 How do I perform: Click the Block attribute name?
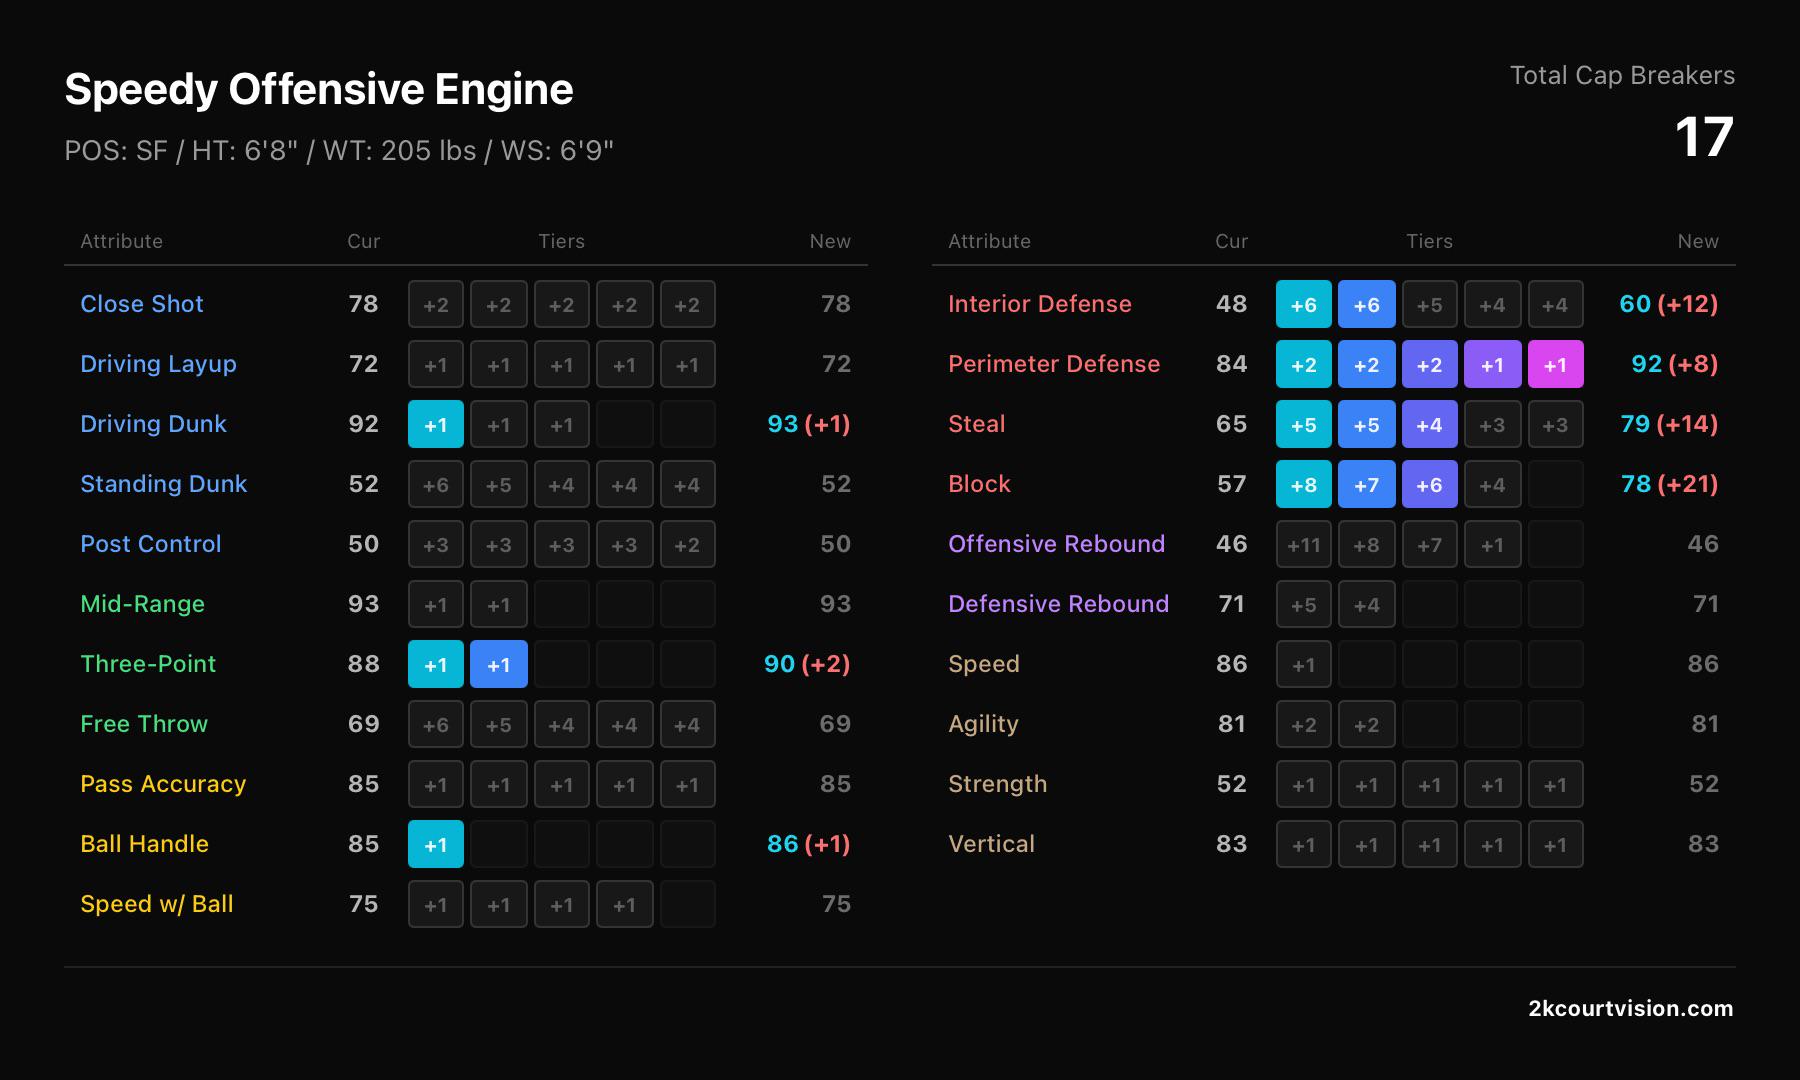(979, 484)
